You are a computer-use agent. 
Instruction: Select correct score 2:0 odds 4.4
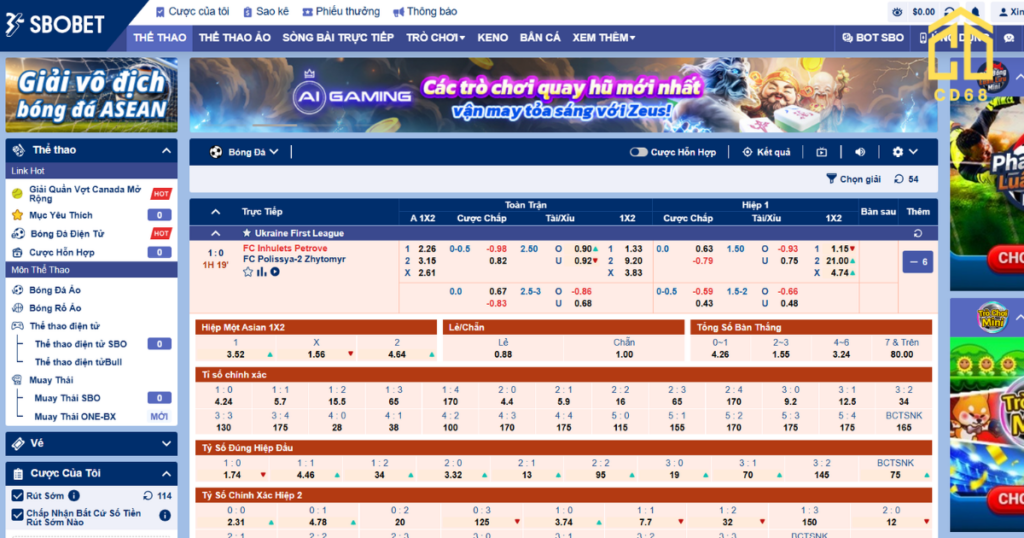(507, 402)
